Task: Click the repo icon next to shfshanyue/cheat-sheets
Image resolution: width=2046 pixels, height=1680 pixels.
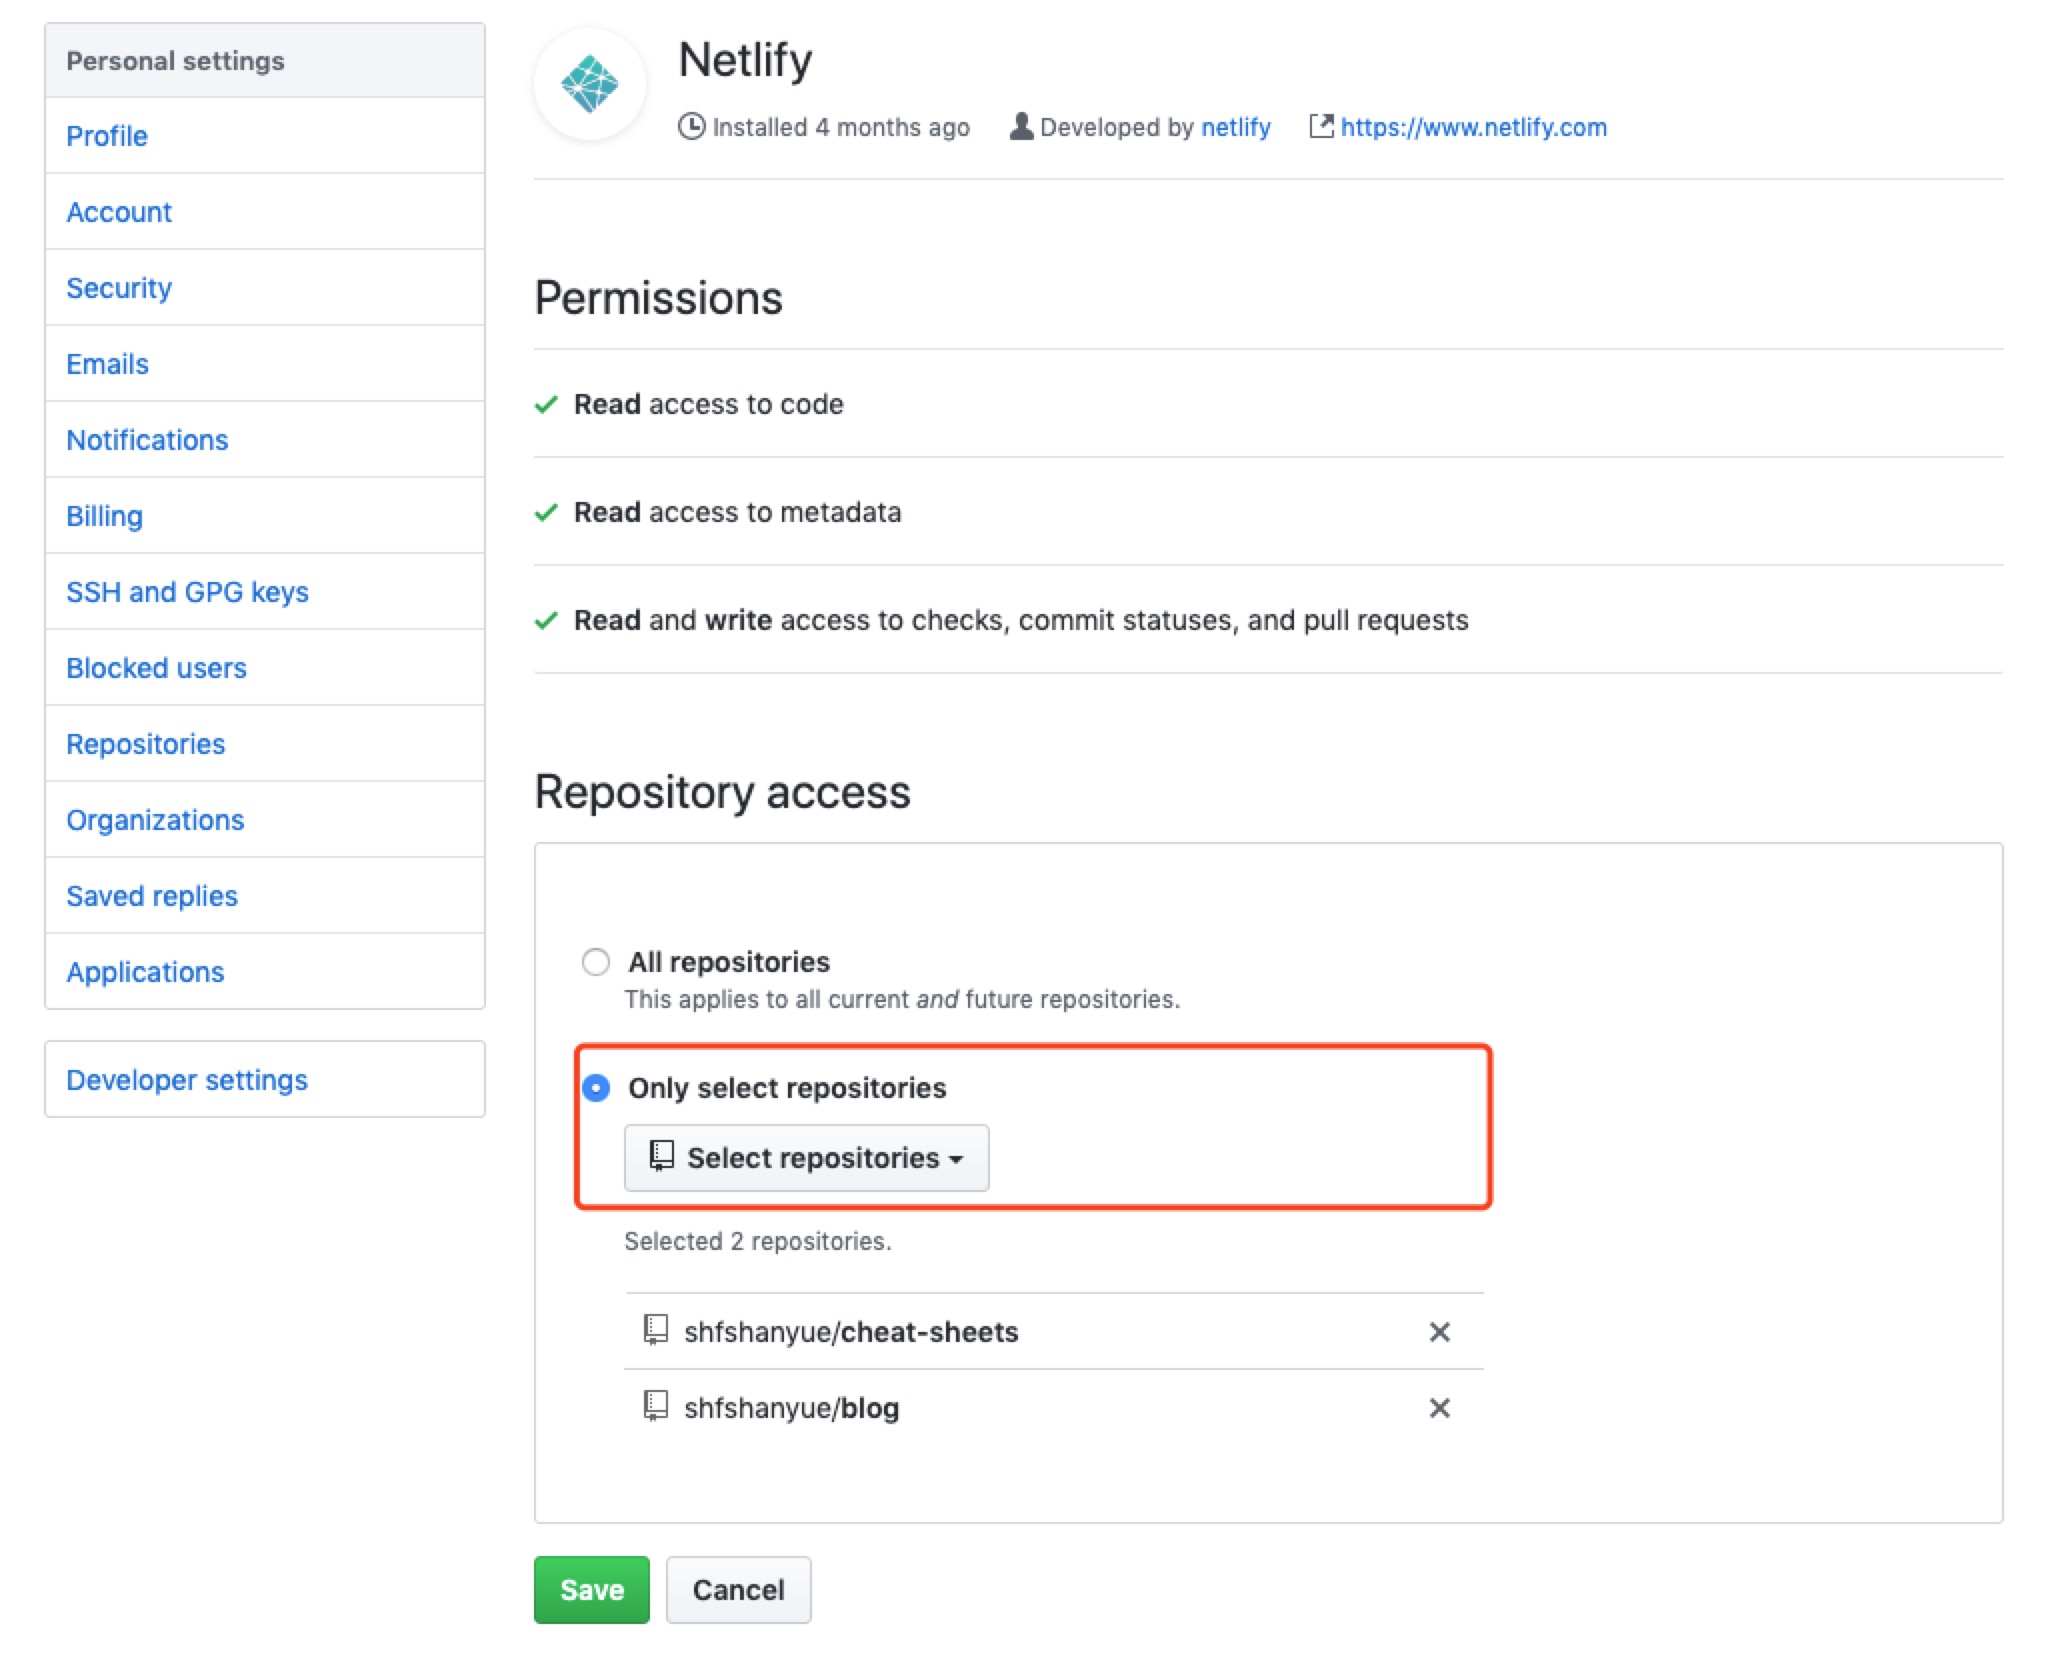Action: [656, 1330]
